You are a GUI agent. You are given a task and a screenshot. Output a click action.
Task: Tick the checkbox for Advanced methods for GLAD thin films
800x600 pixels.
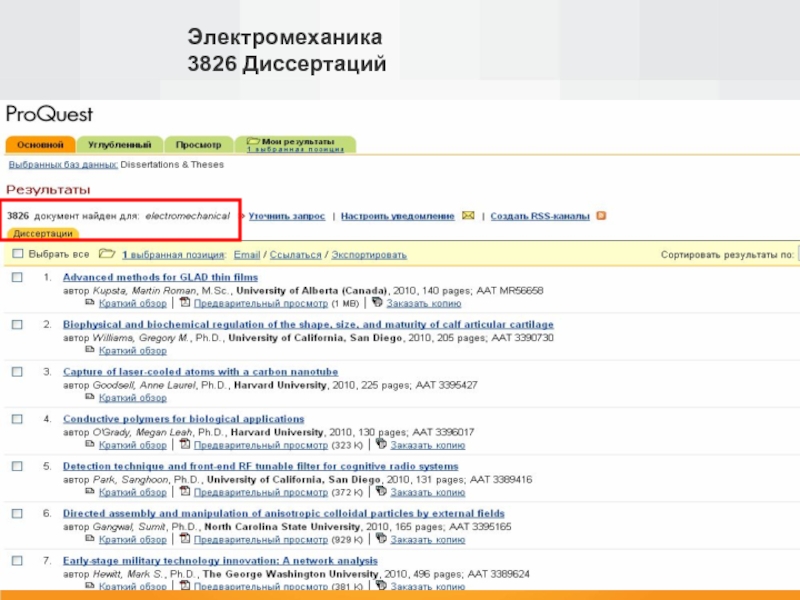[17, 277]
